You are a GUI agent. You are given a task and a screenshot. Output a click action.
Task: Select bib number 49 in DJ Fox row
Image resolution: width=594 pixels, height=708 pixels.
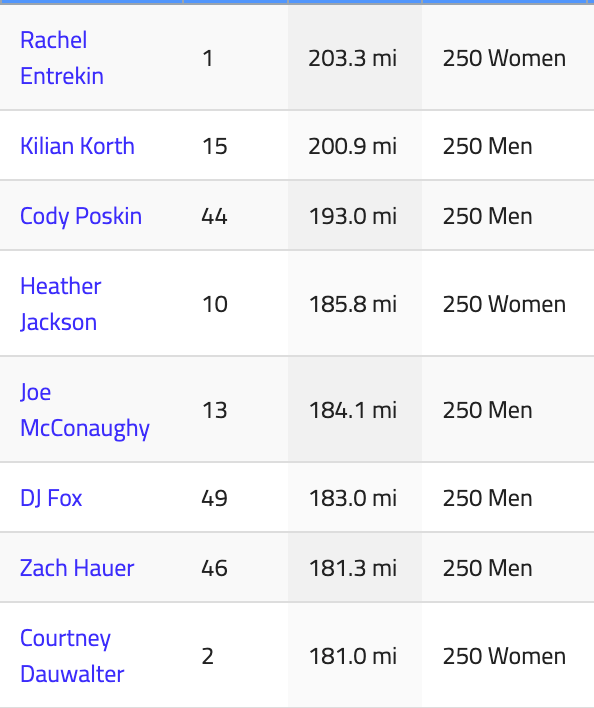[x=214, y=498]
